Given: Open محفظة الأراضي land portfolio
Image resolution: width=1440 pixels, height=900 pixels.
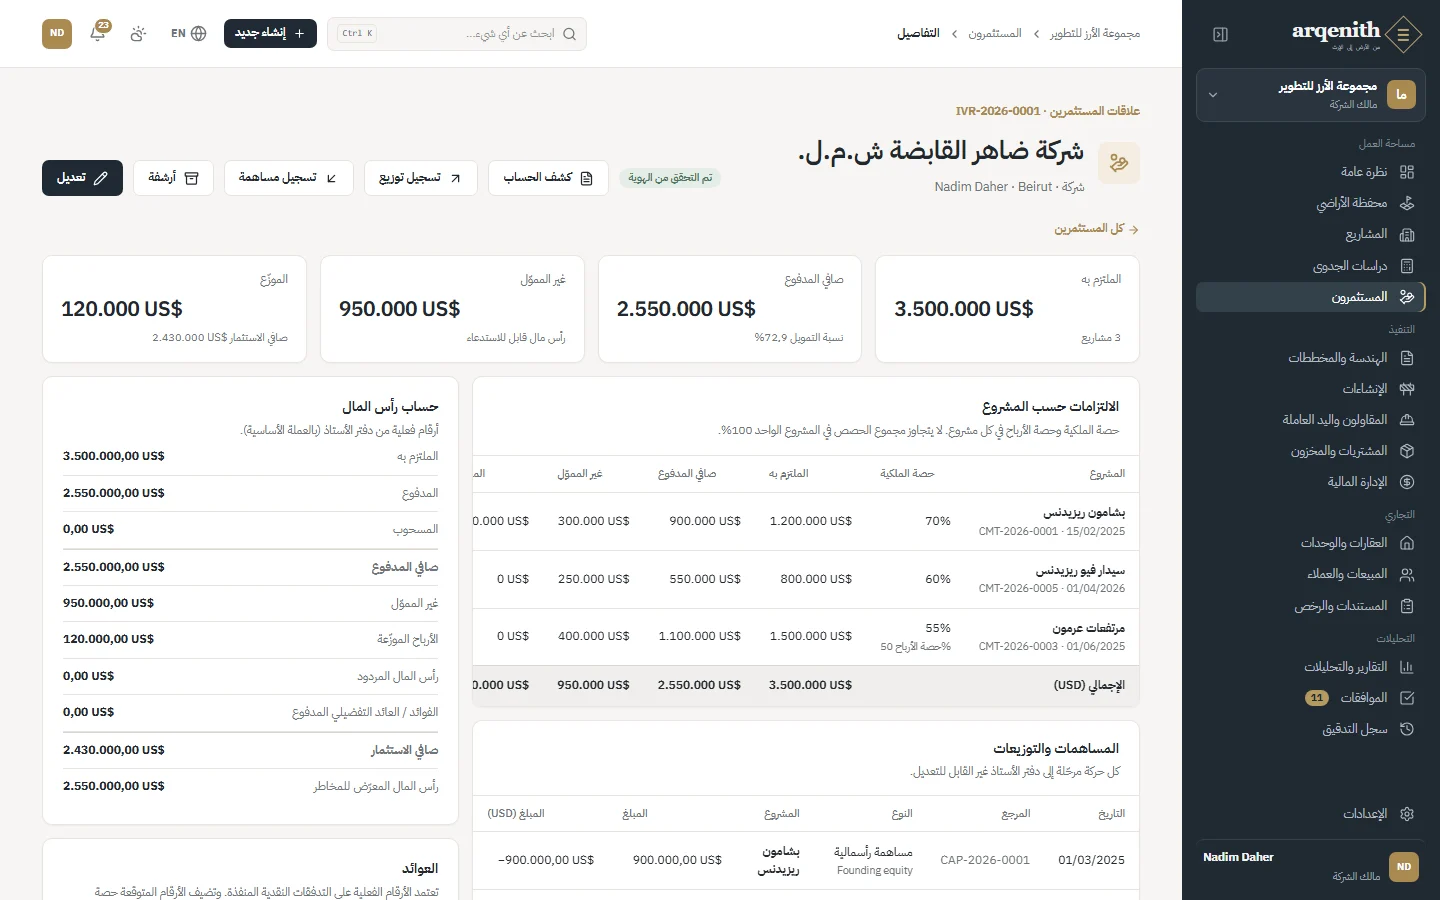Looking at the screenshot, I should tap(1311, 203).
